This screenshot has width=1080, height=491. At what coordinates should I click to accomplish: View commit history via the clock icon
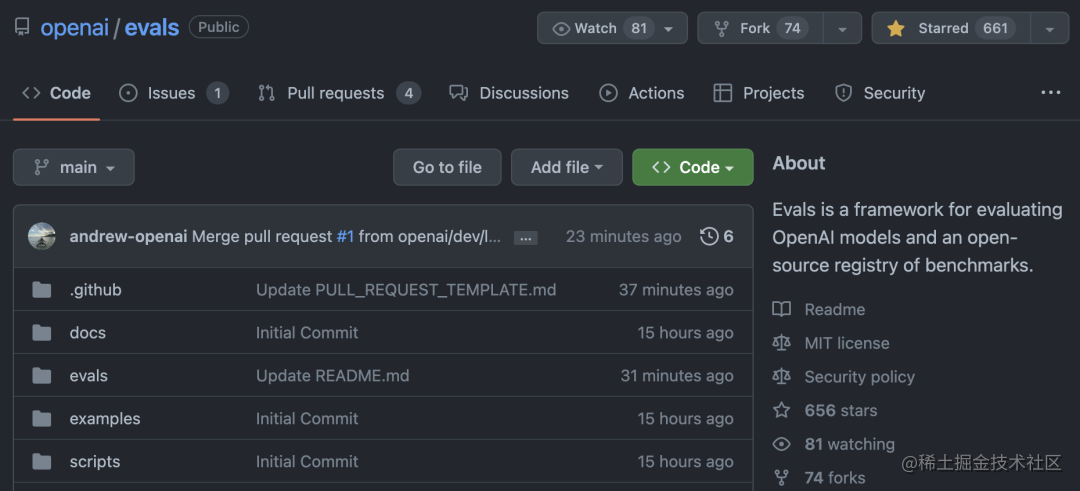(x=709, y=236)
